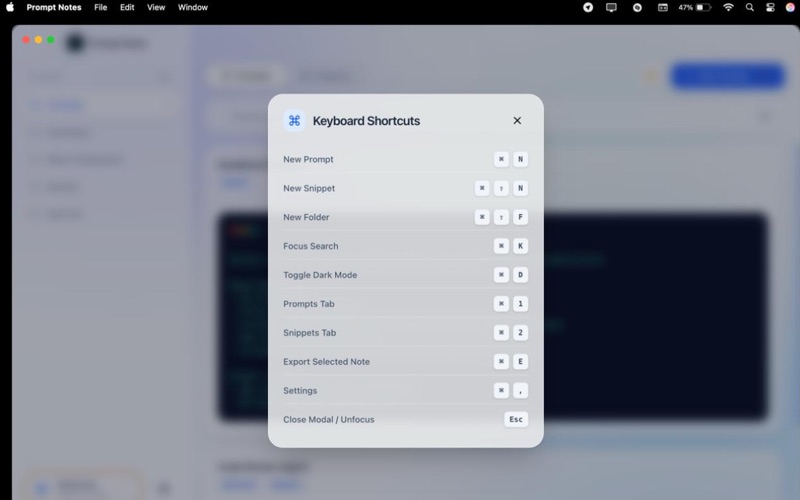The height and width of the screenshot is (500, 800).
Task: Click the 1 key badge in Prompts Tab row
Action: click(x=520, y=304)
